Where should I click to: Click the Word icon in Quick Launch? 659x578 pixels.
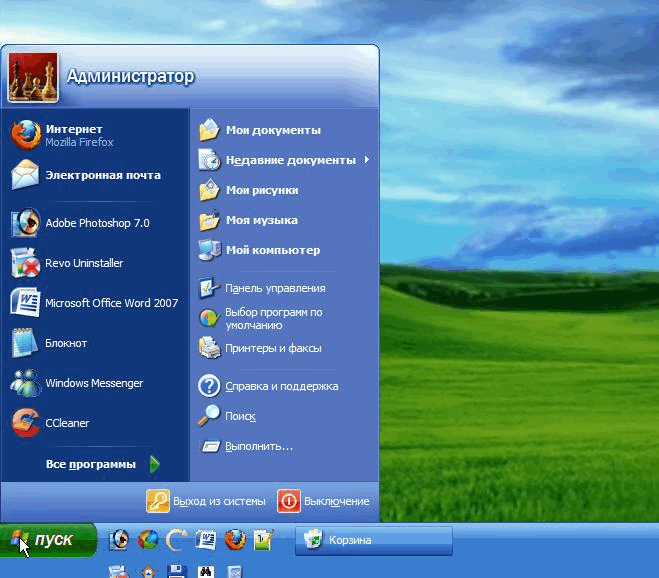pyautogui.click(x=206, y=540)
